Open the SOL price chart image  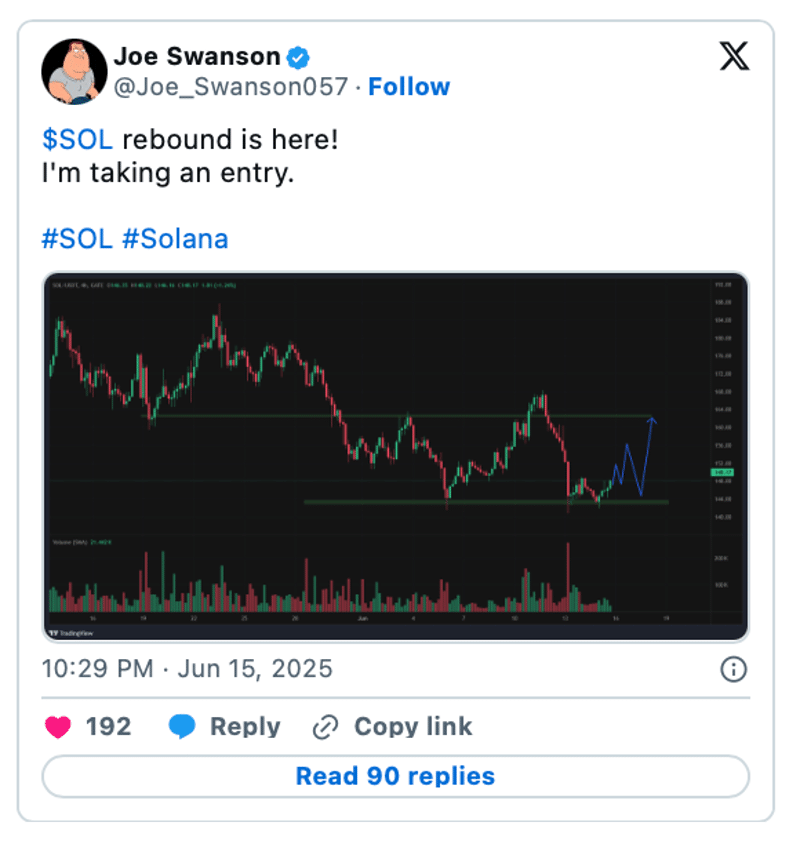395,455
